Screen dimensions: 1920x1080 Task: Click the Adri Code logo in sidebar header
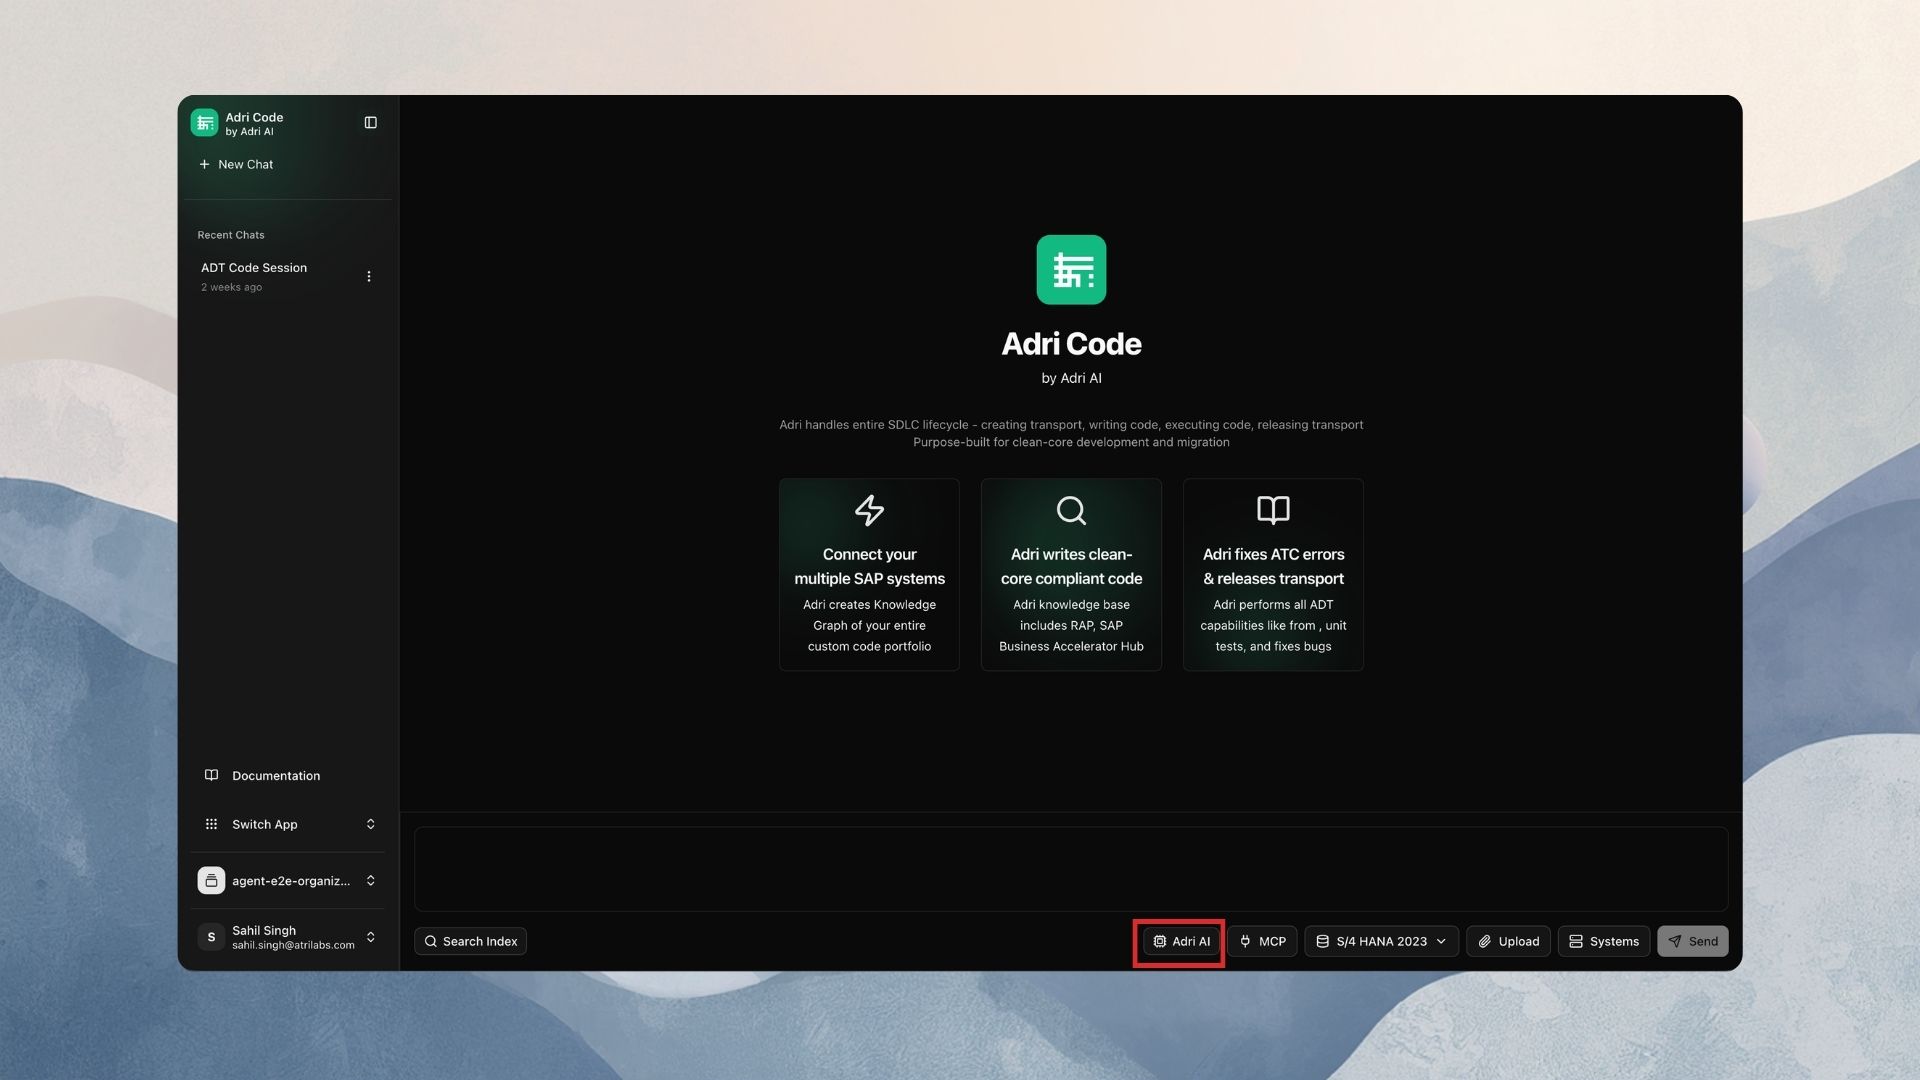[204, 123]
